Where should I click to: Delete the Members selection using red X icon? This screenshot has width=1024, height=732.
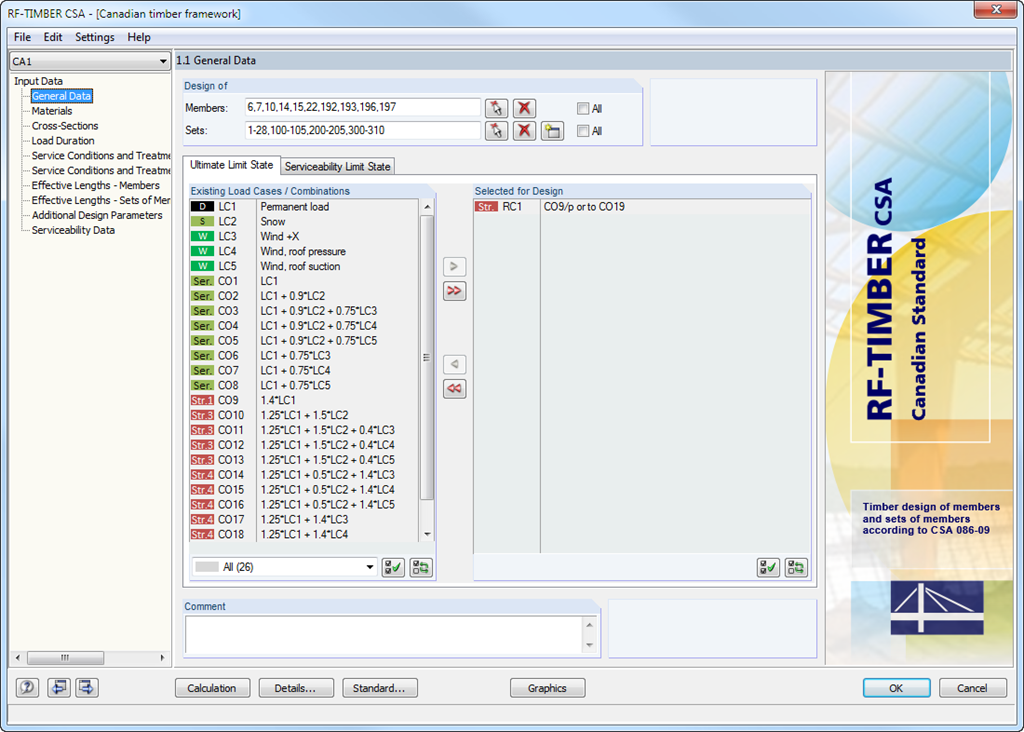click(x=524, y=108)
